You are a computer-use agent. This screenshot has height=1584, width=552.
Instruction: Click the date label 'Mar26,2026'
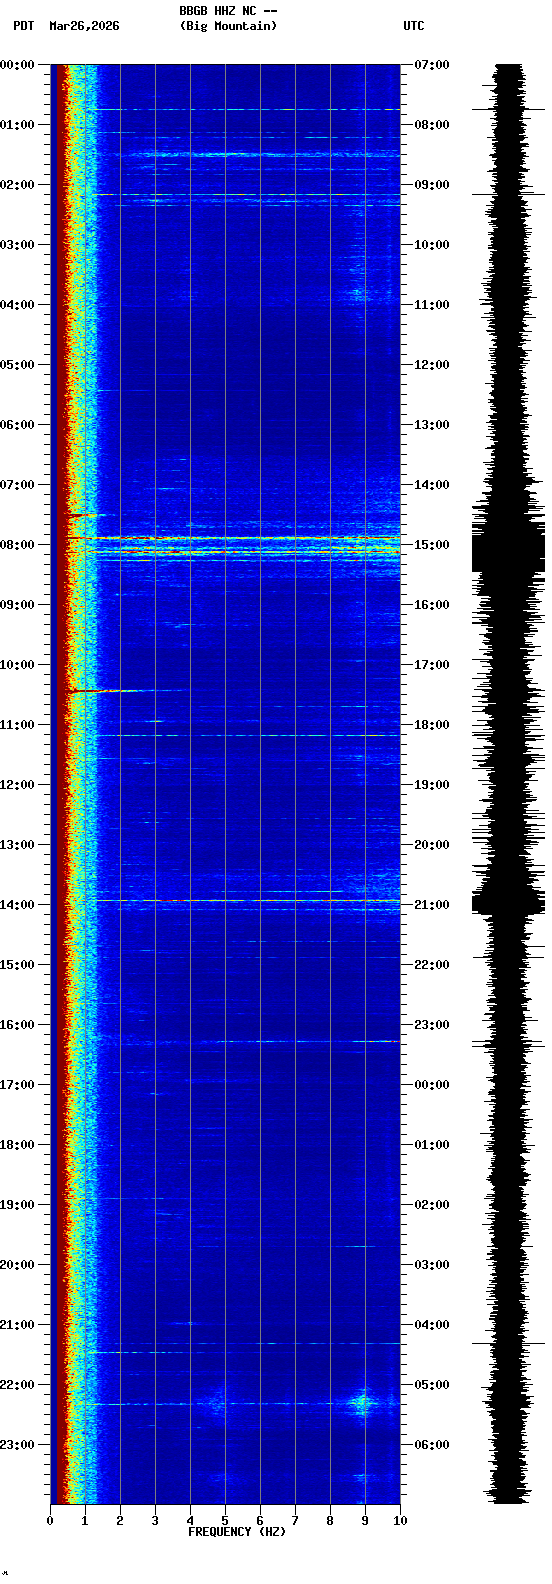(x=84, y=26)
